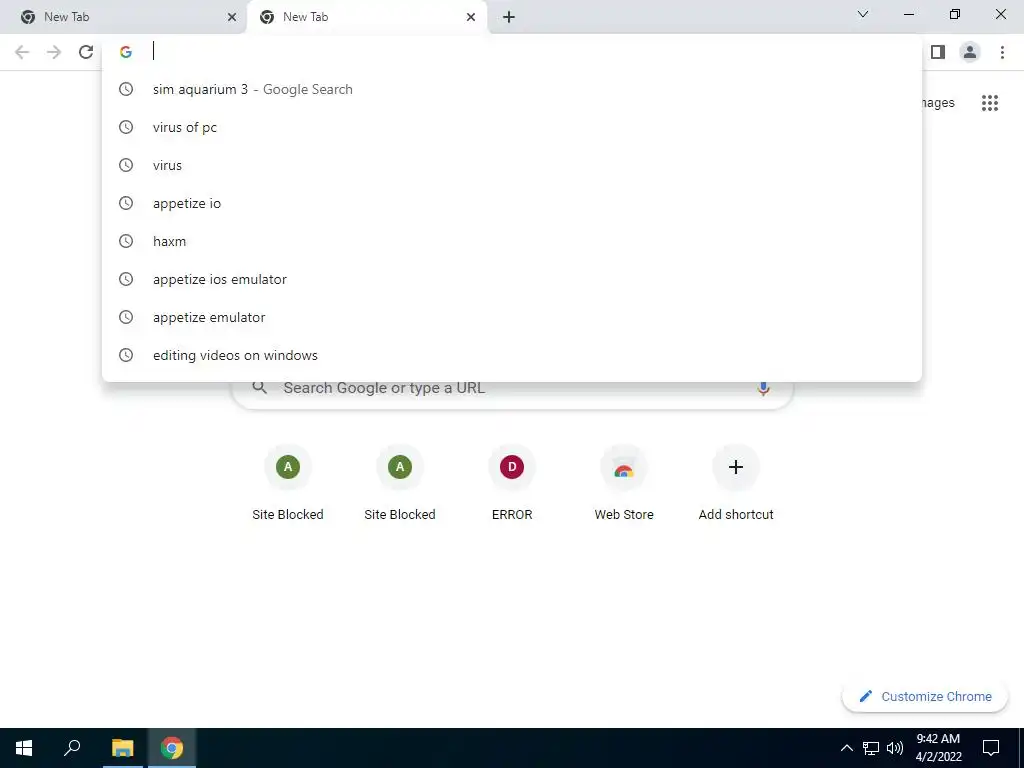Open the notification center icon
1024x768 pixels.
[991, 748]
